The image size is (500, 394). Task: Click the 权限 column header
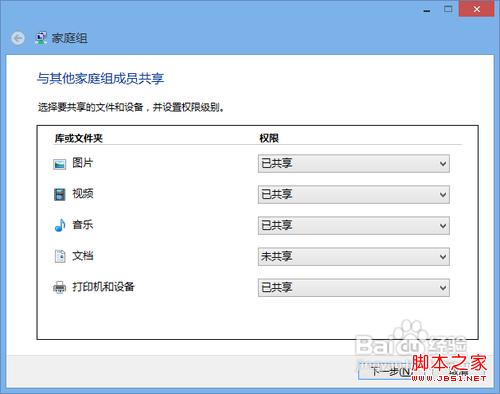(269, 138)
